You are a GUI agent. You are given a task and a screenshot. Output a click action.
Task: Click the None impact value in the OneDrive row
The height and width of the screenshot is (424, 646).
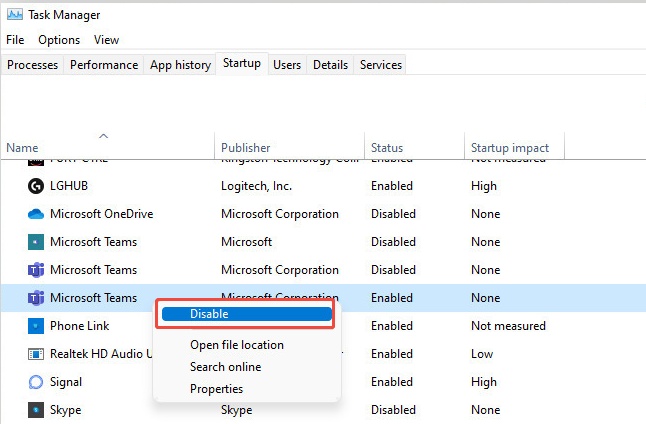(x=485, y=214)
